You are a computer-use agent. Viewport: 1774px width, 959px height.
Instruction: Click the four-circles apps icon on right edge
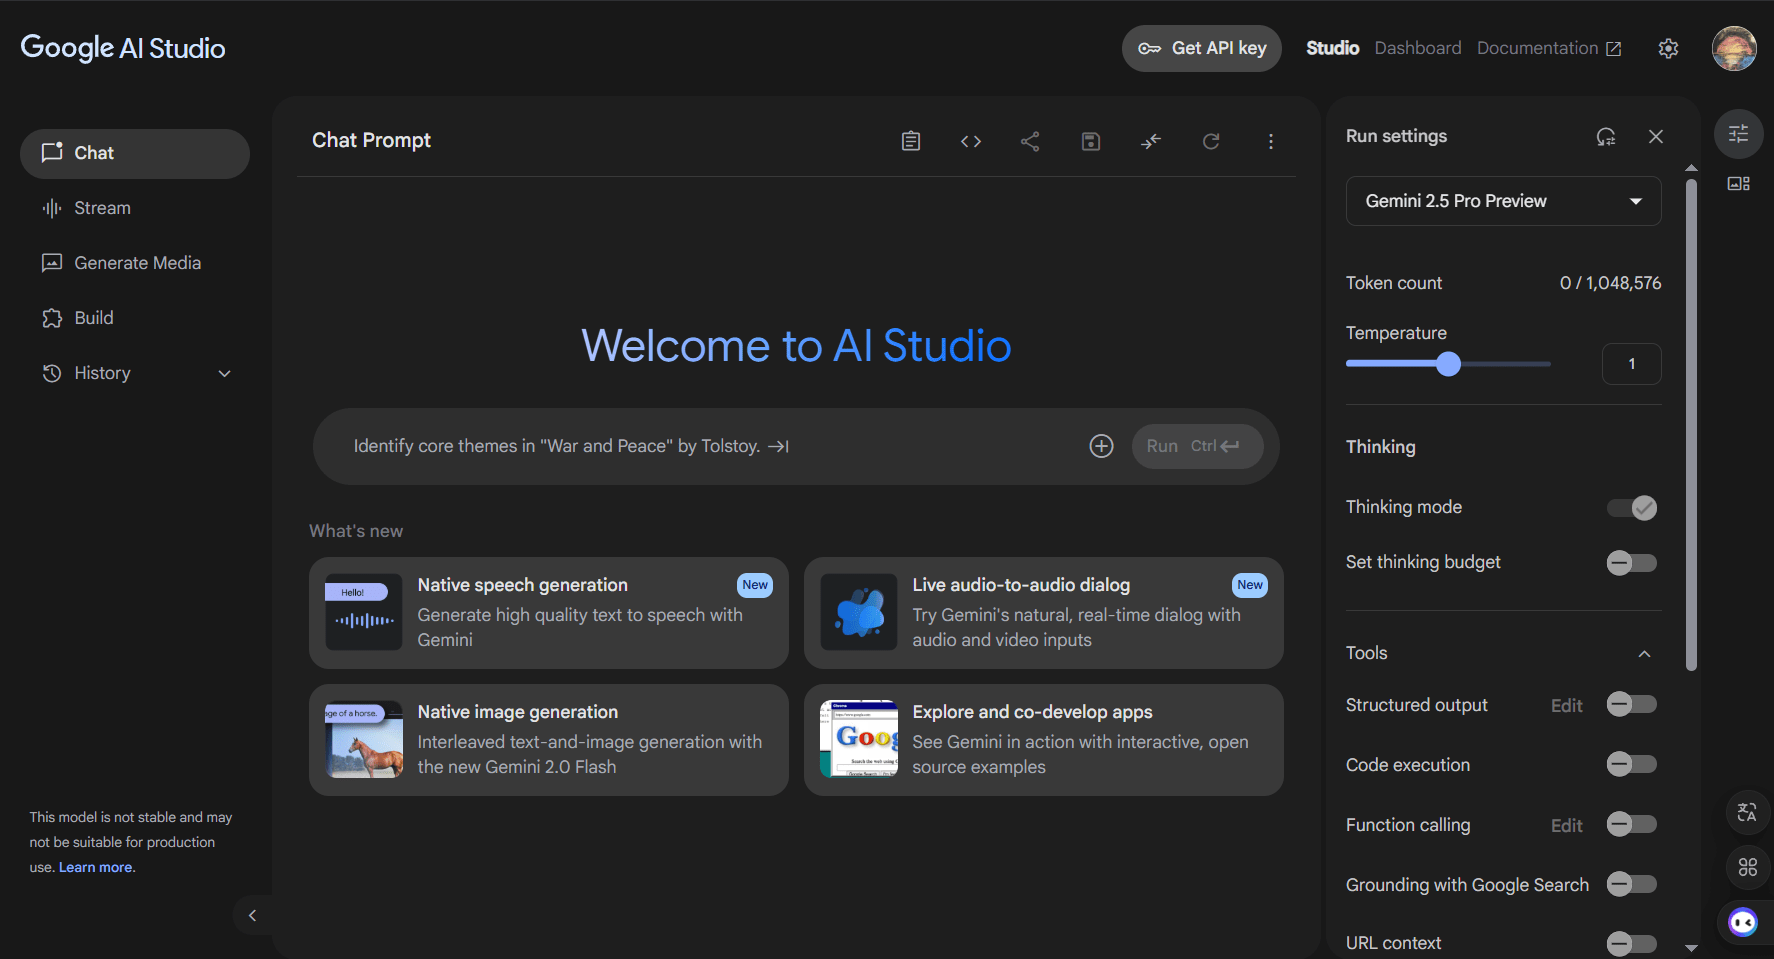[1747, 867]
